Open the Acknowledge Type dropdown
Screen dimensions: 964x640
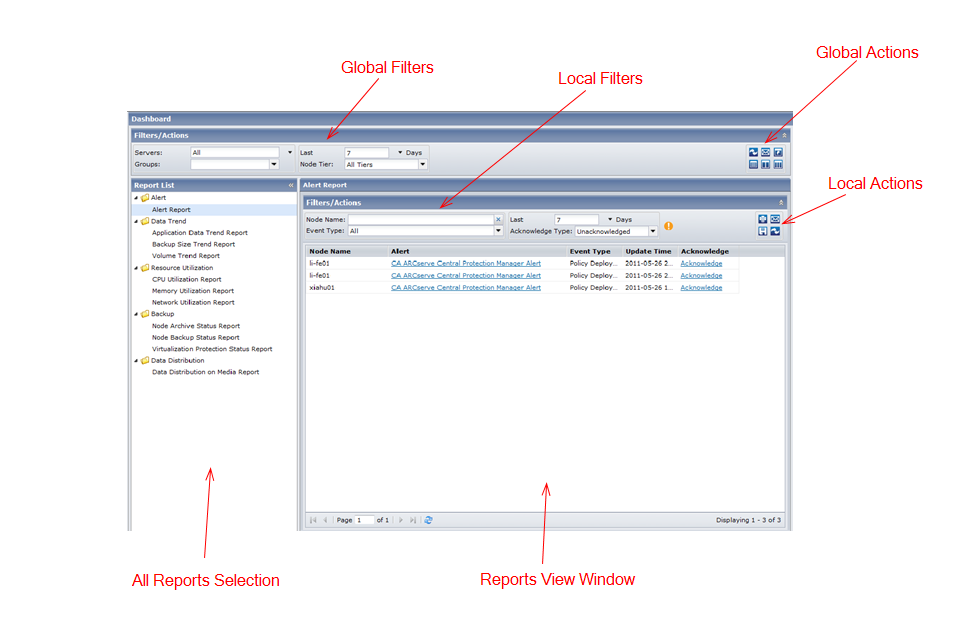click(654, 230)
